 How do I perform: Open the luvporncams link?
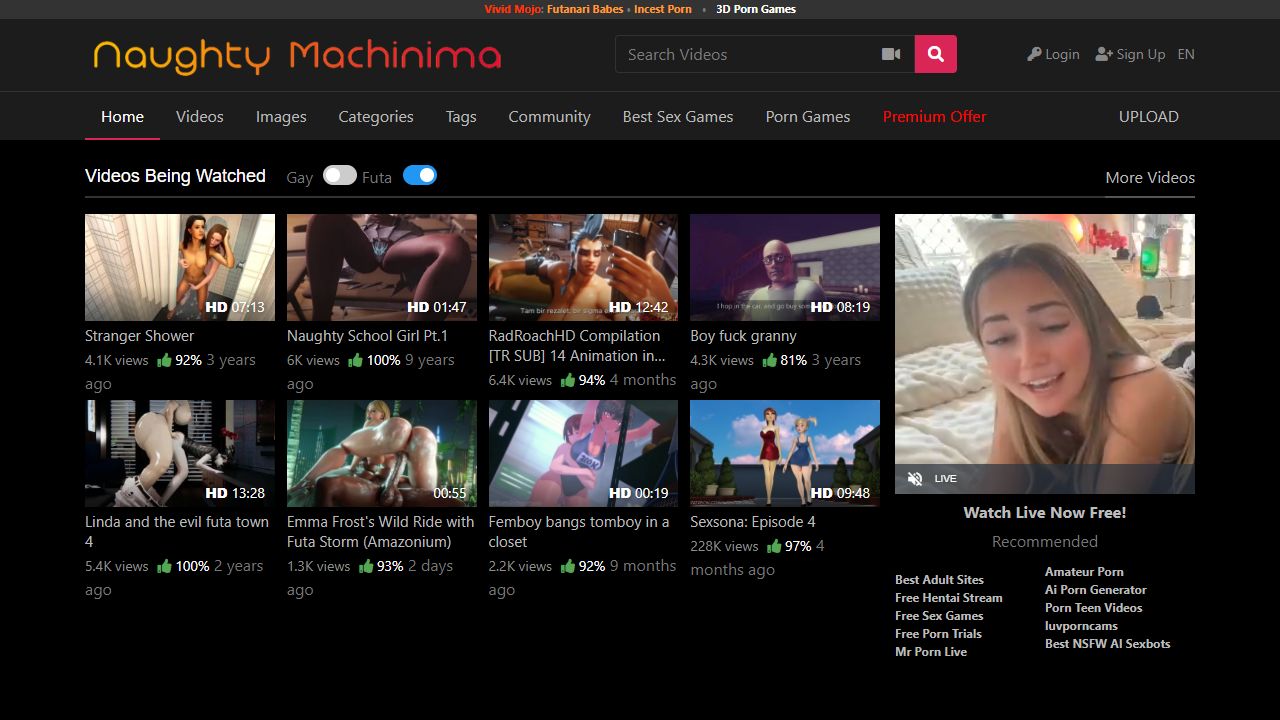click(x=1081, y=626)
